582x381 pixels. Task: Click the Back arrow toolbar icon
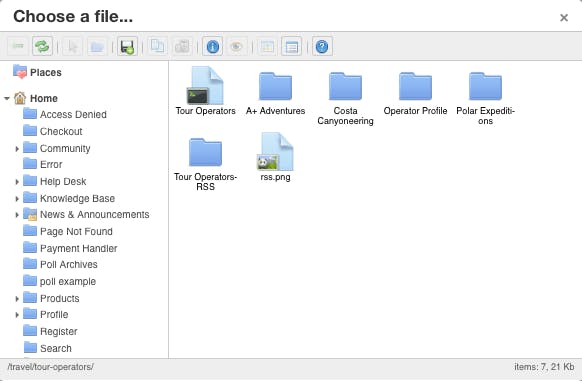coord(18,46)
